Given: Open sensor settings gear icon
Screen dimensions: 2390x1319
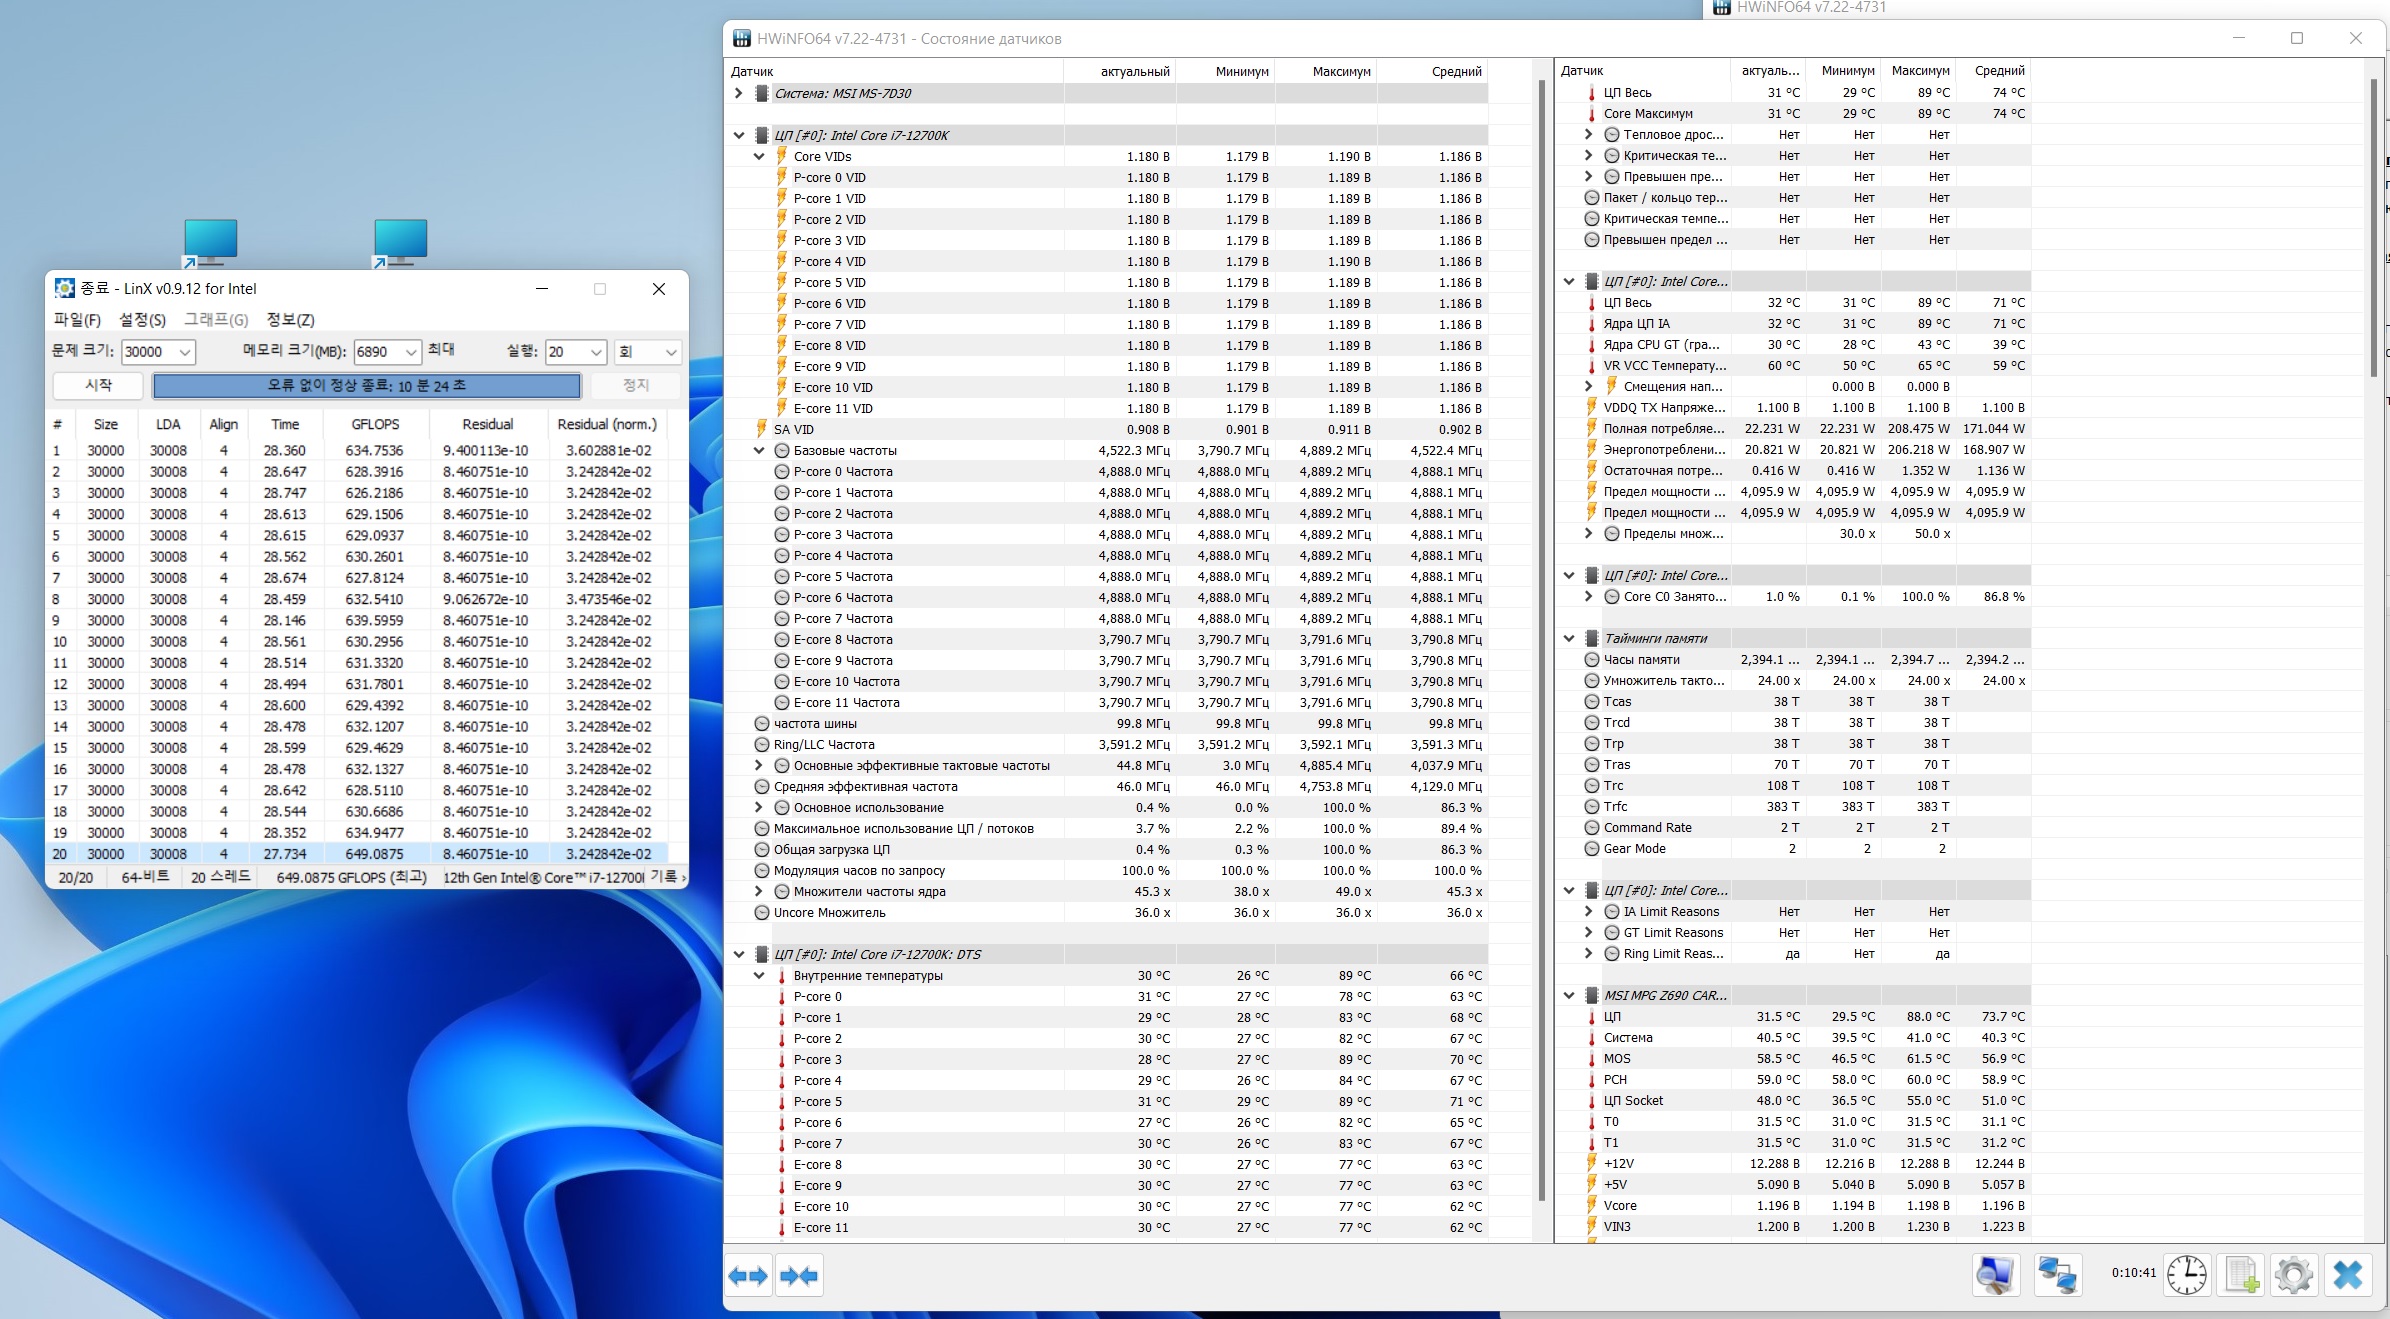Looking at the screenshot, I should pos(2293,1275).
